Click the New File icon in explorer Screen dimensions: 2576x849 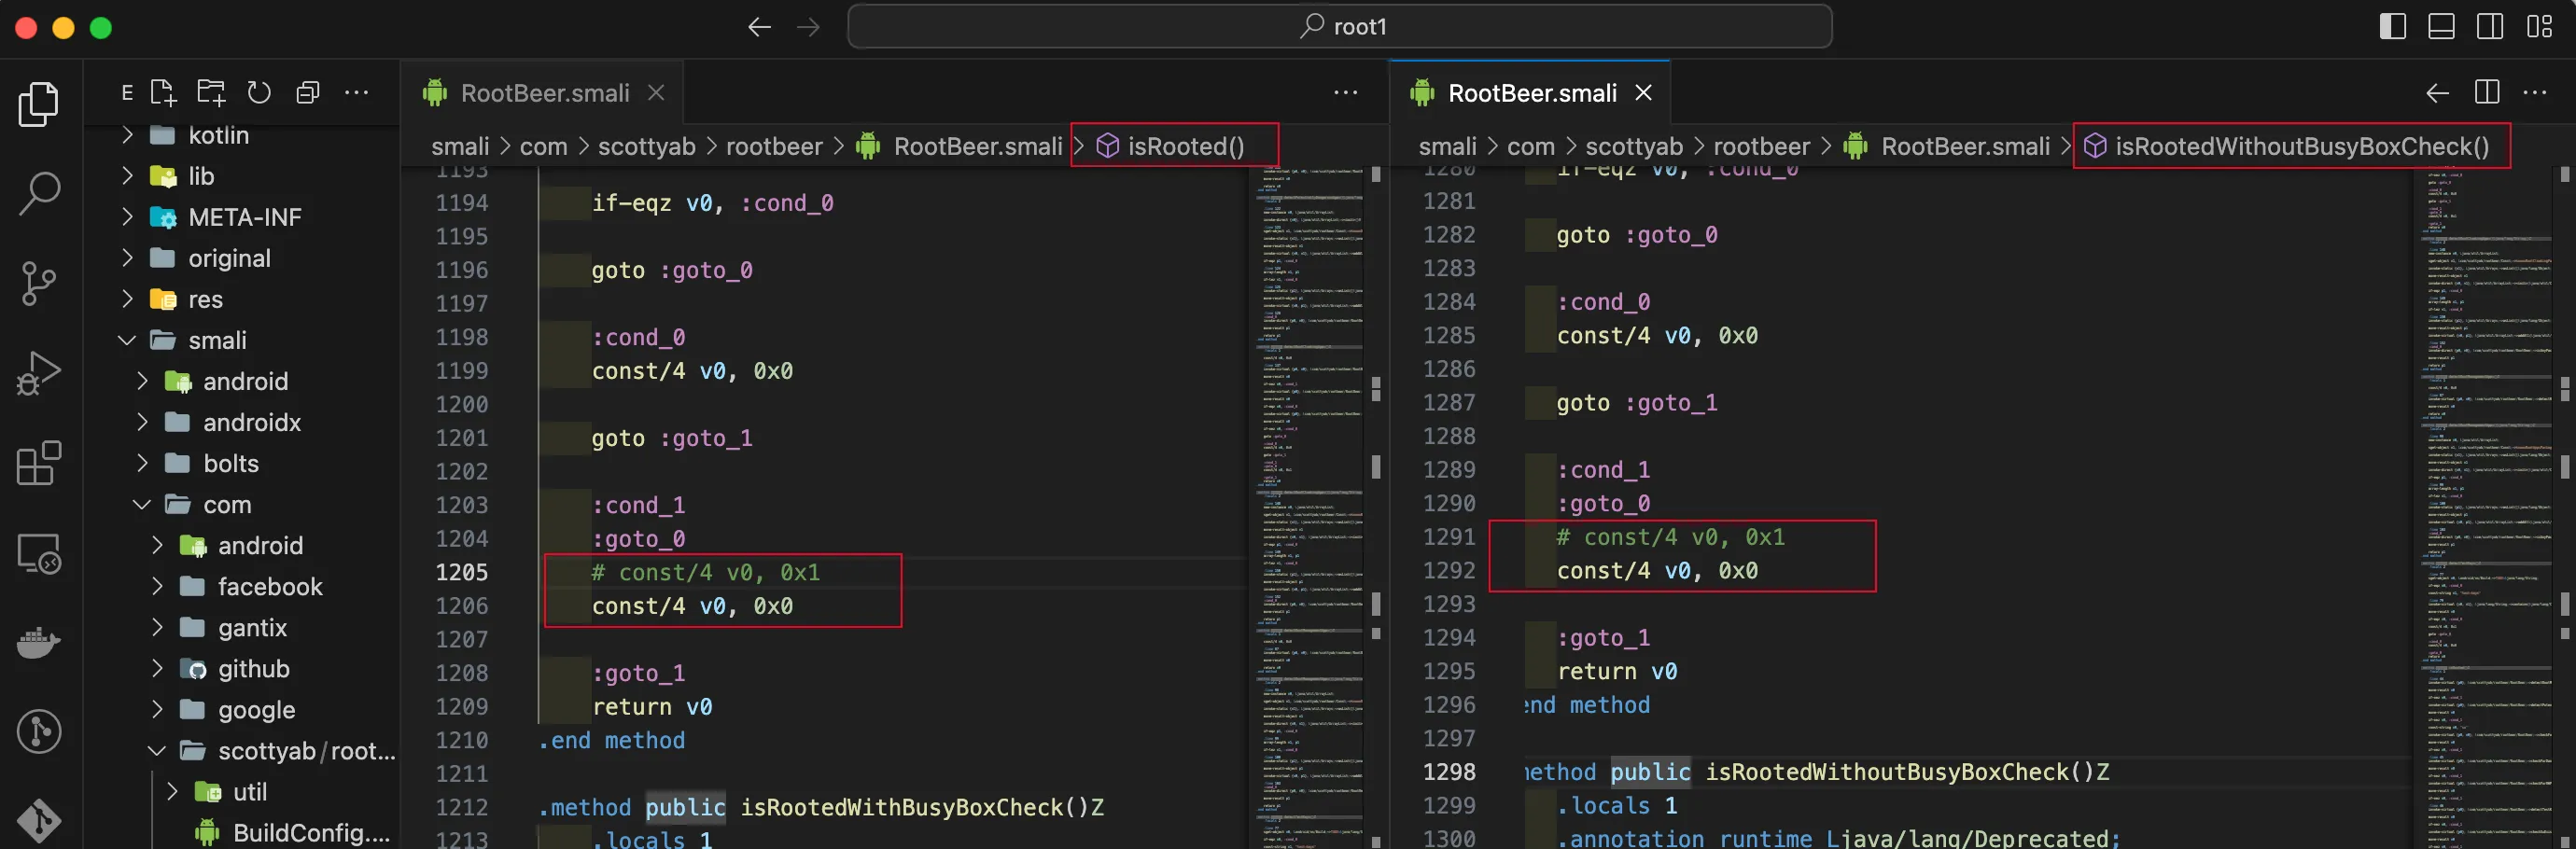[162, 93]
